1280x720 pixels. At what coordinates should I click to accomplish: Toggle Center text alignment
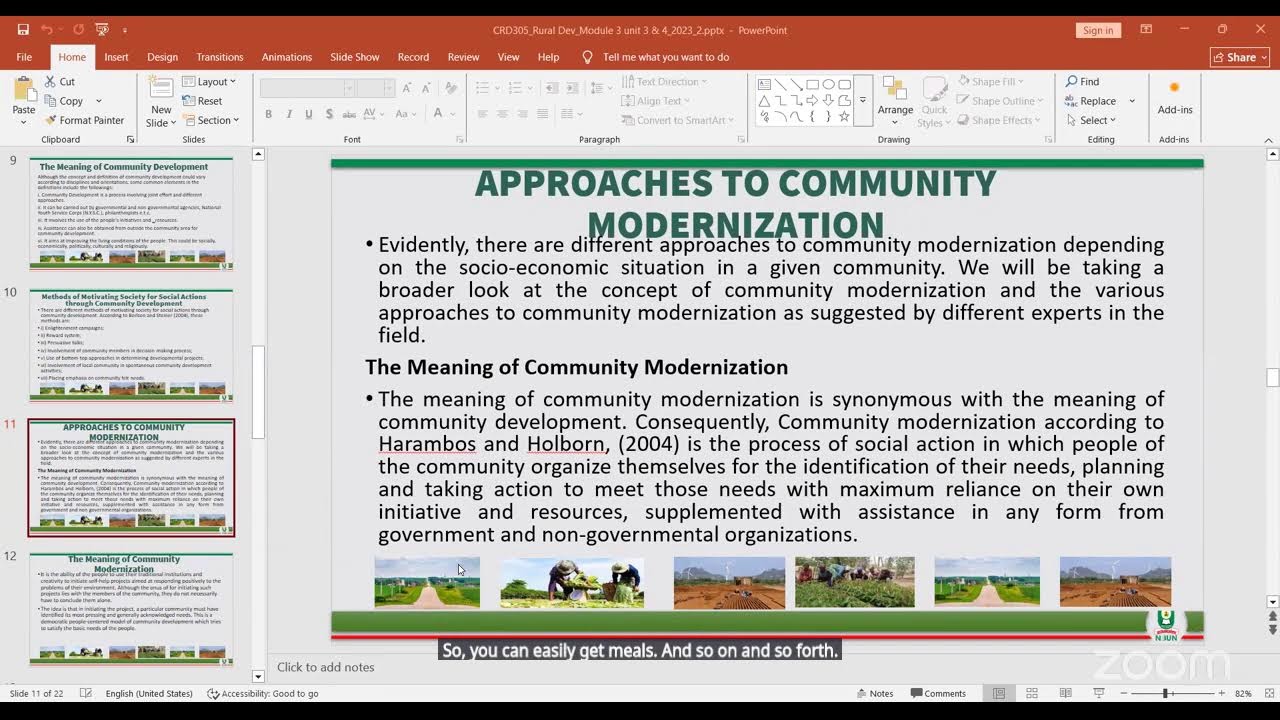click(502, 114)
